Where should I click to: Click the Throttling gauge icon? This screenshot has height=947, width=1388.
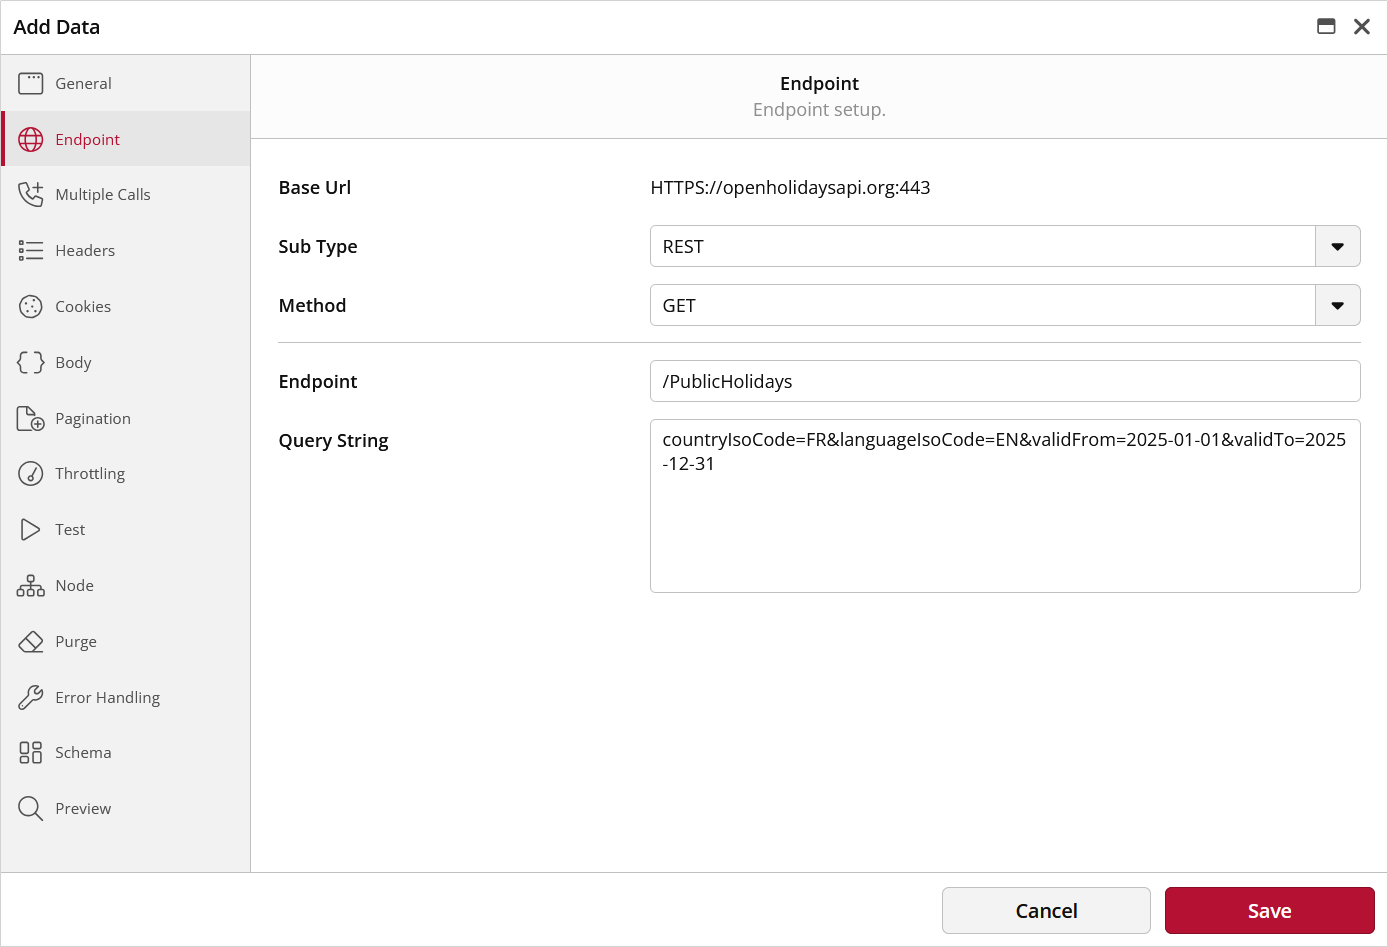pos(31,473)
